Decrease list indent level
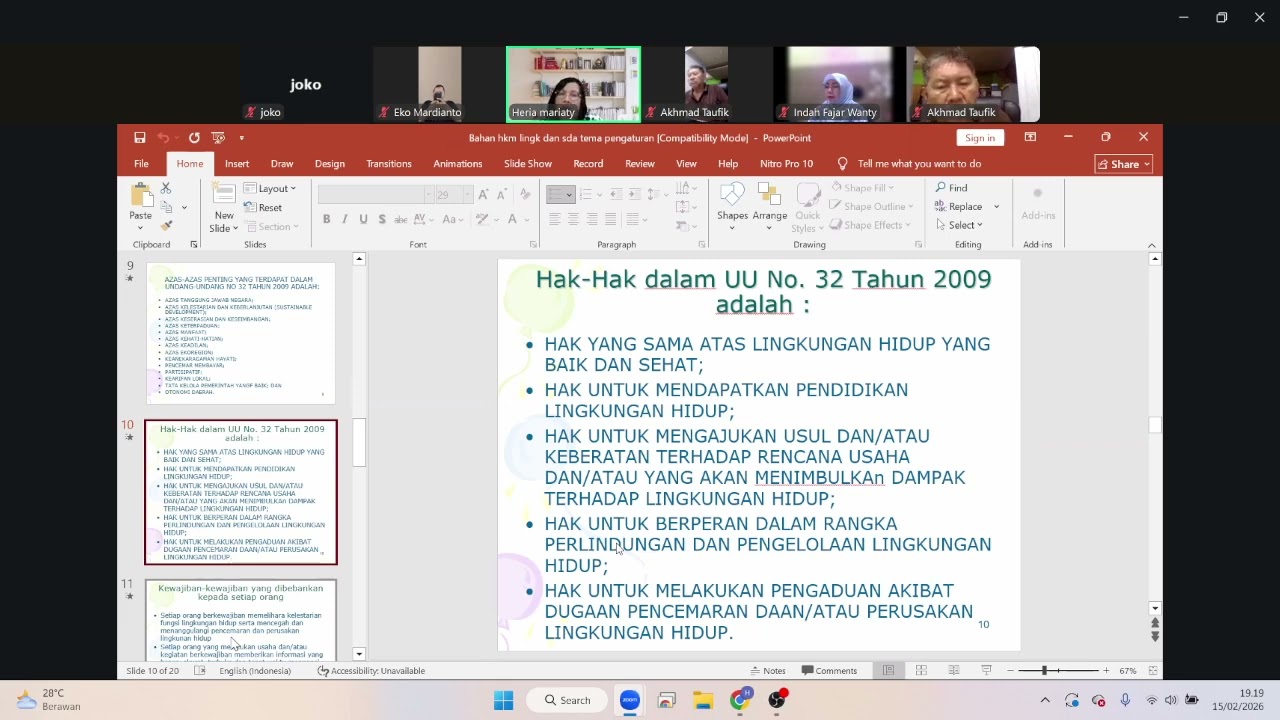The width and height of the screenshot is (1280, 720). click(616, 194)
